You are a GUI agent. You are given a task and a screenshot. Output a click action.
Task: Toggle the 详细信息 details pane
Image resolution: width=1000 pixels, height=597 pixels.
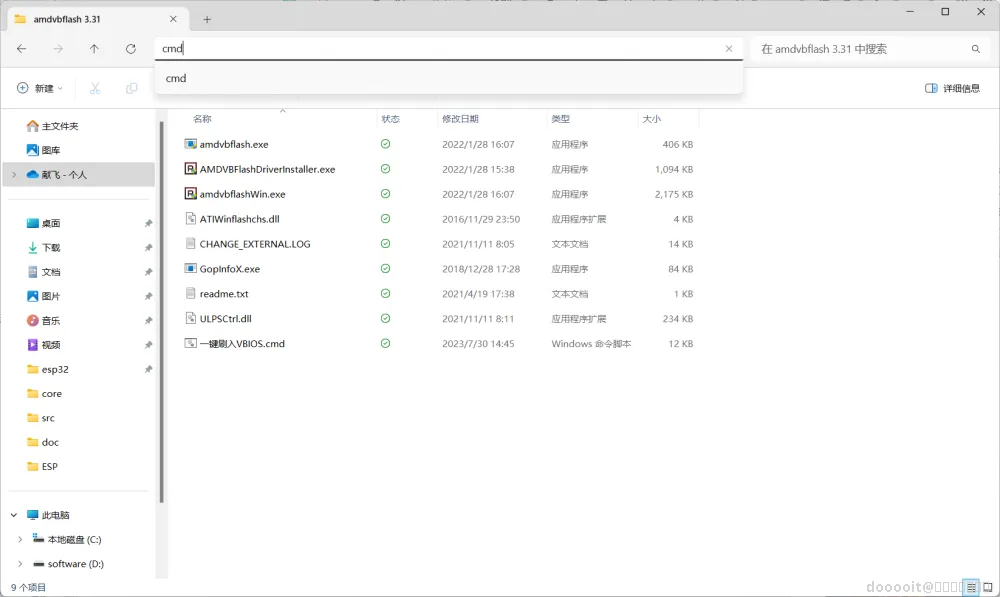pos(952,88)
